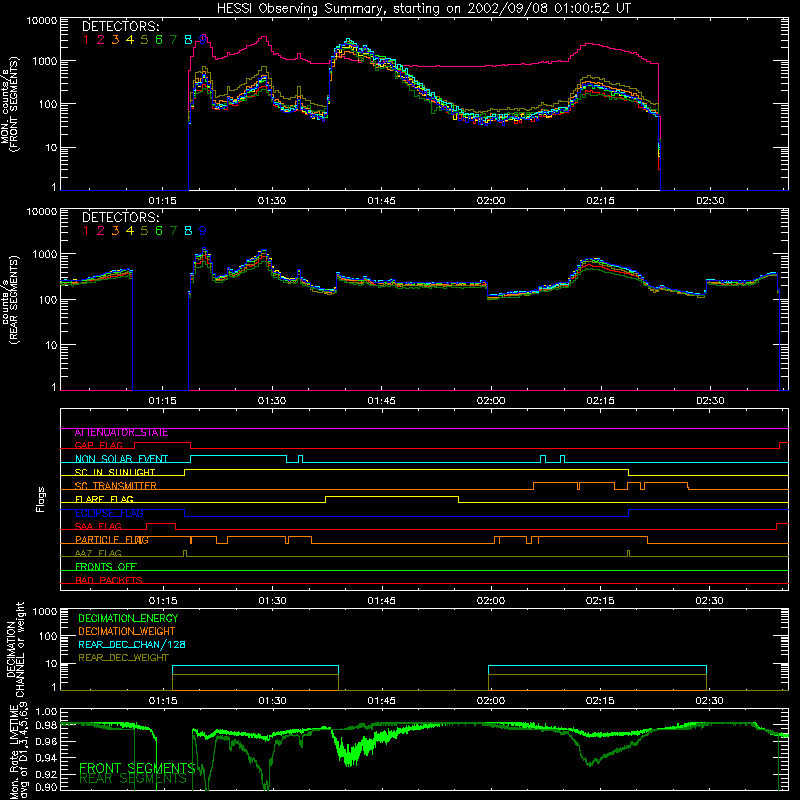This screenshot has width=800, height=800.
Task: Click 01:15 tick label under flags panel
Action: (162, 601)
